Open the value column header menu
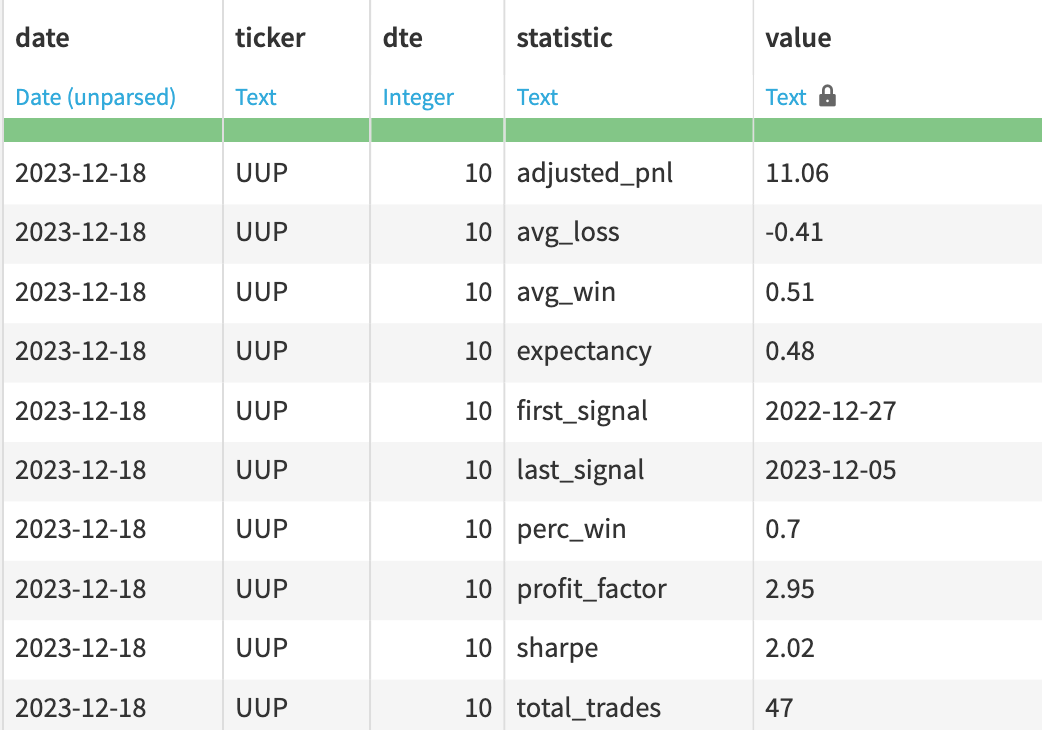This screenshot has height=730, width=1042. click(798, 39)
